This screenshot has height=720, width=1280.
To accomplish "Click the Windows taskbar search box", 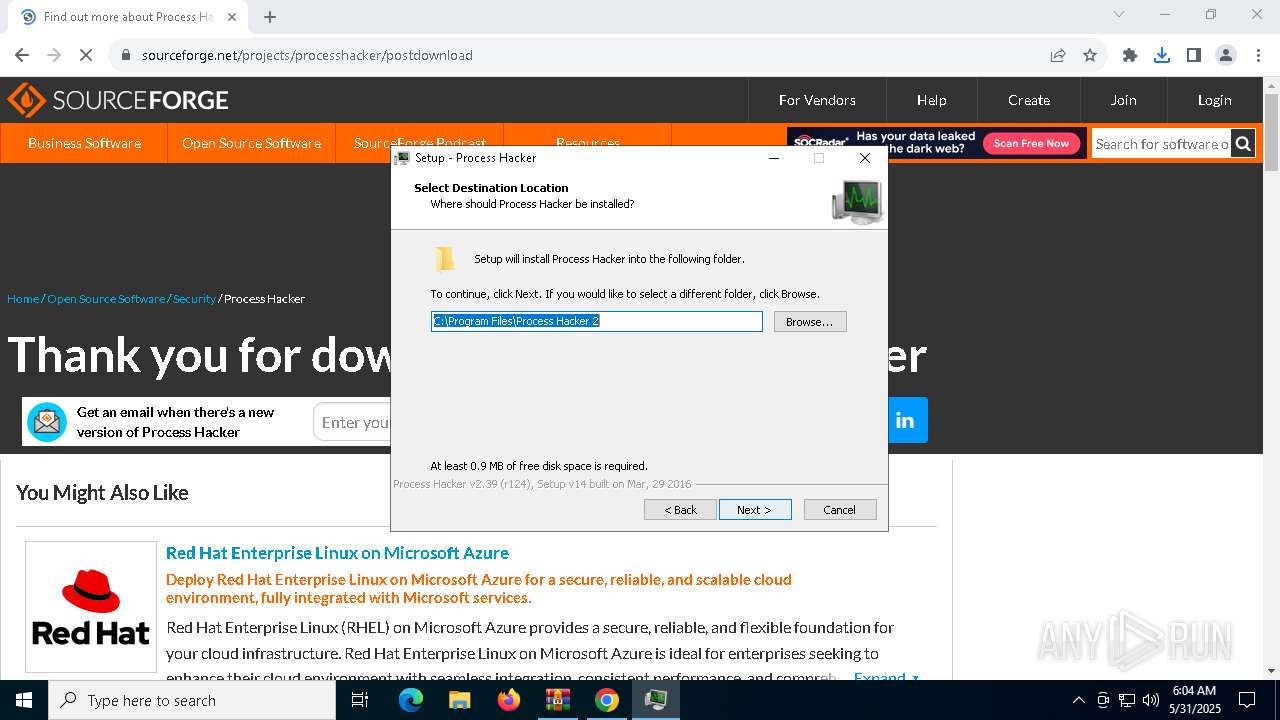I will pos(192,700).
